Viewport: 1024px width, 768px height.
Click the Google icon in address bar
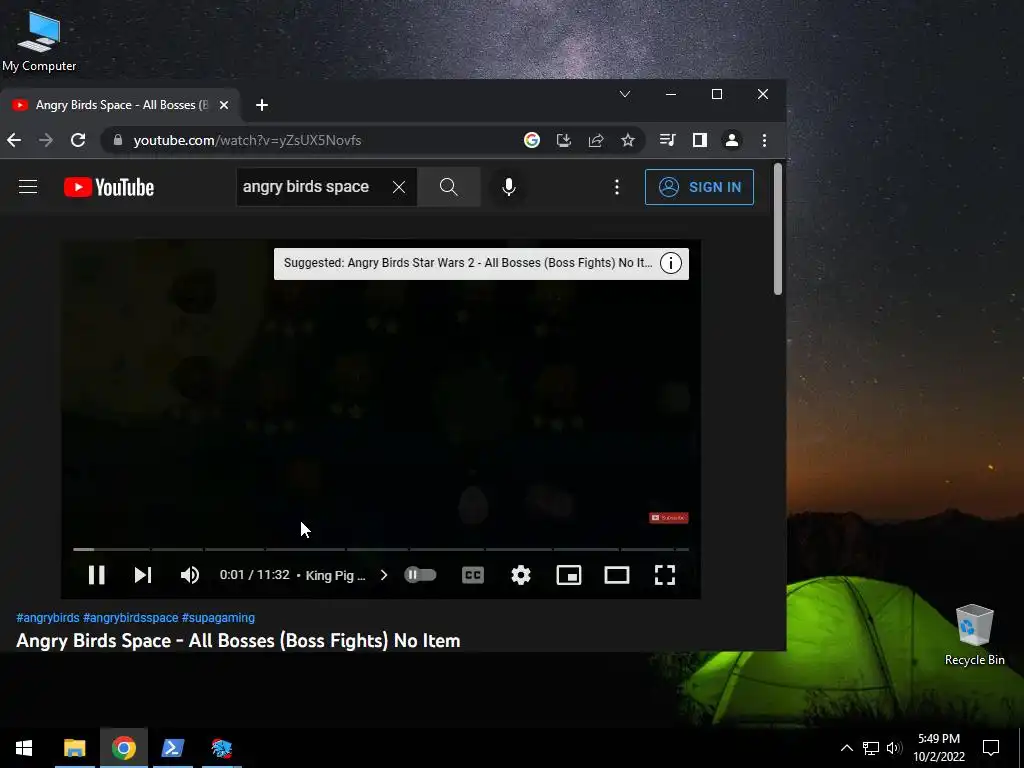532,140
